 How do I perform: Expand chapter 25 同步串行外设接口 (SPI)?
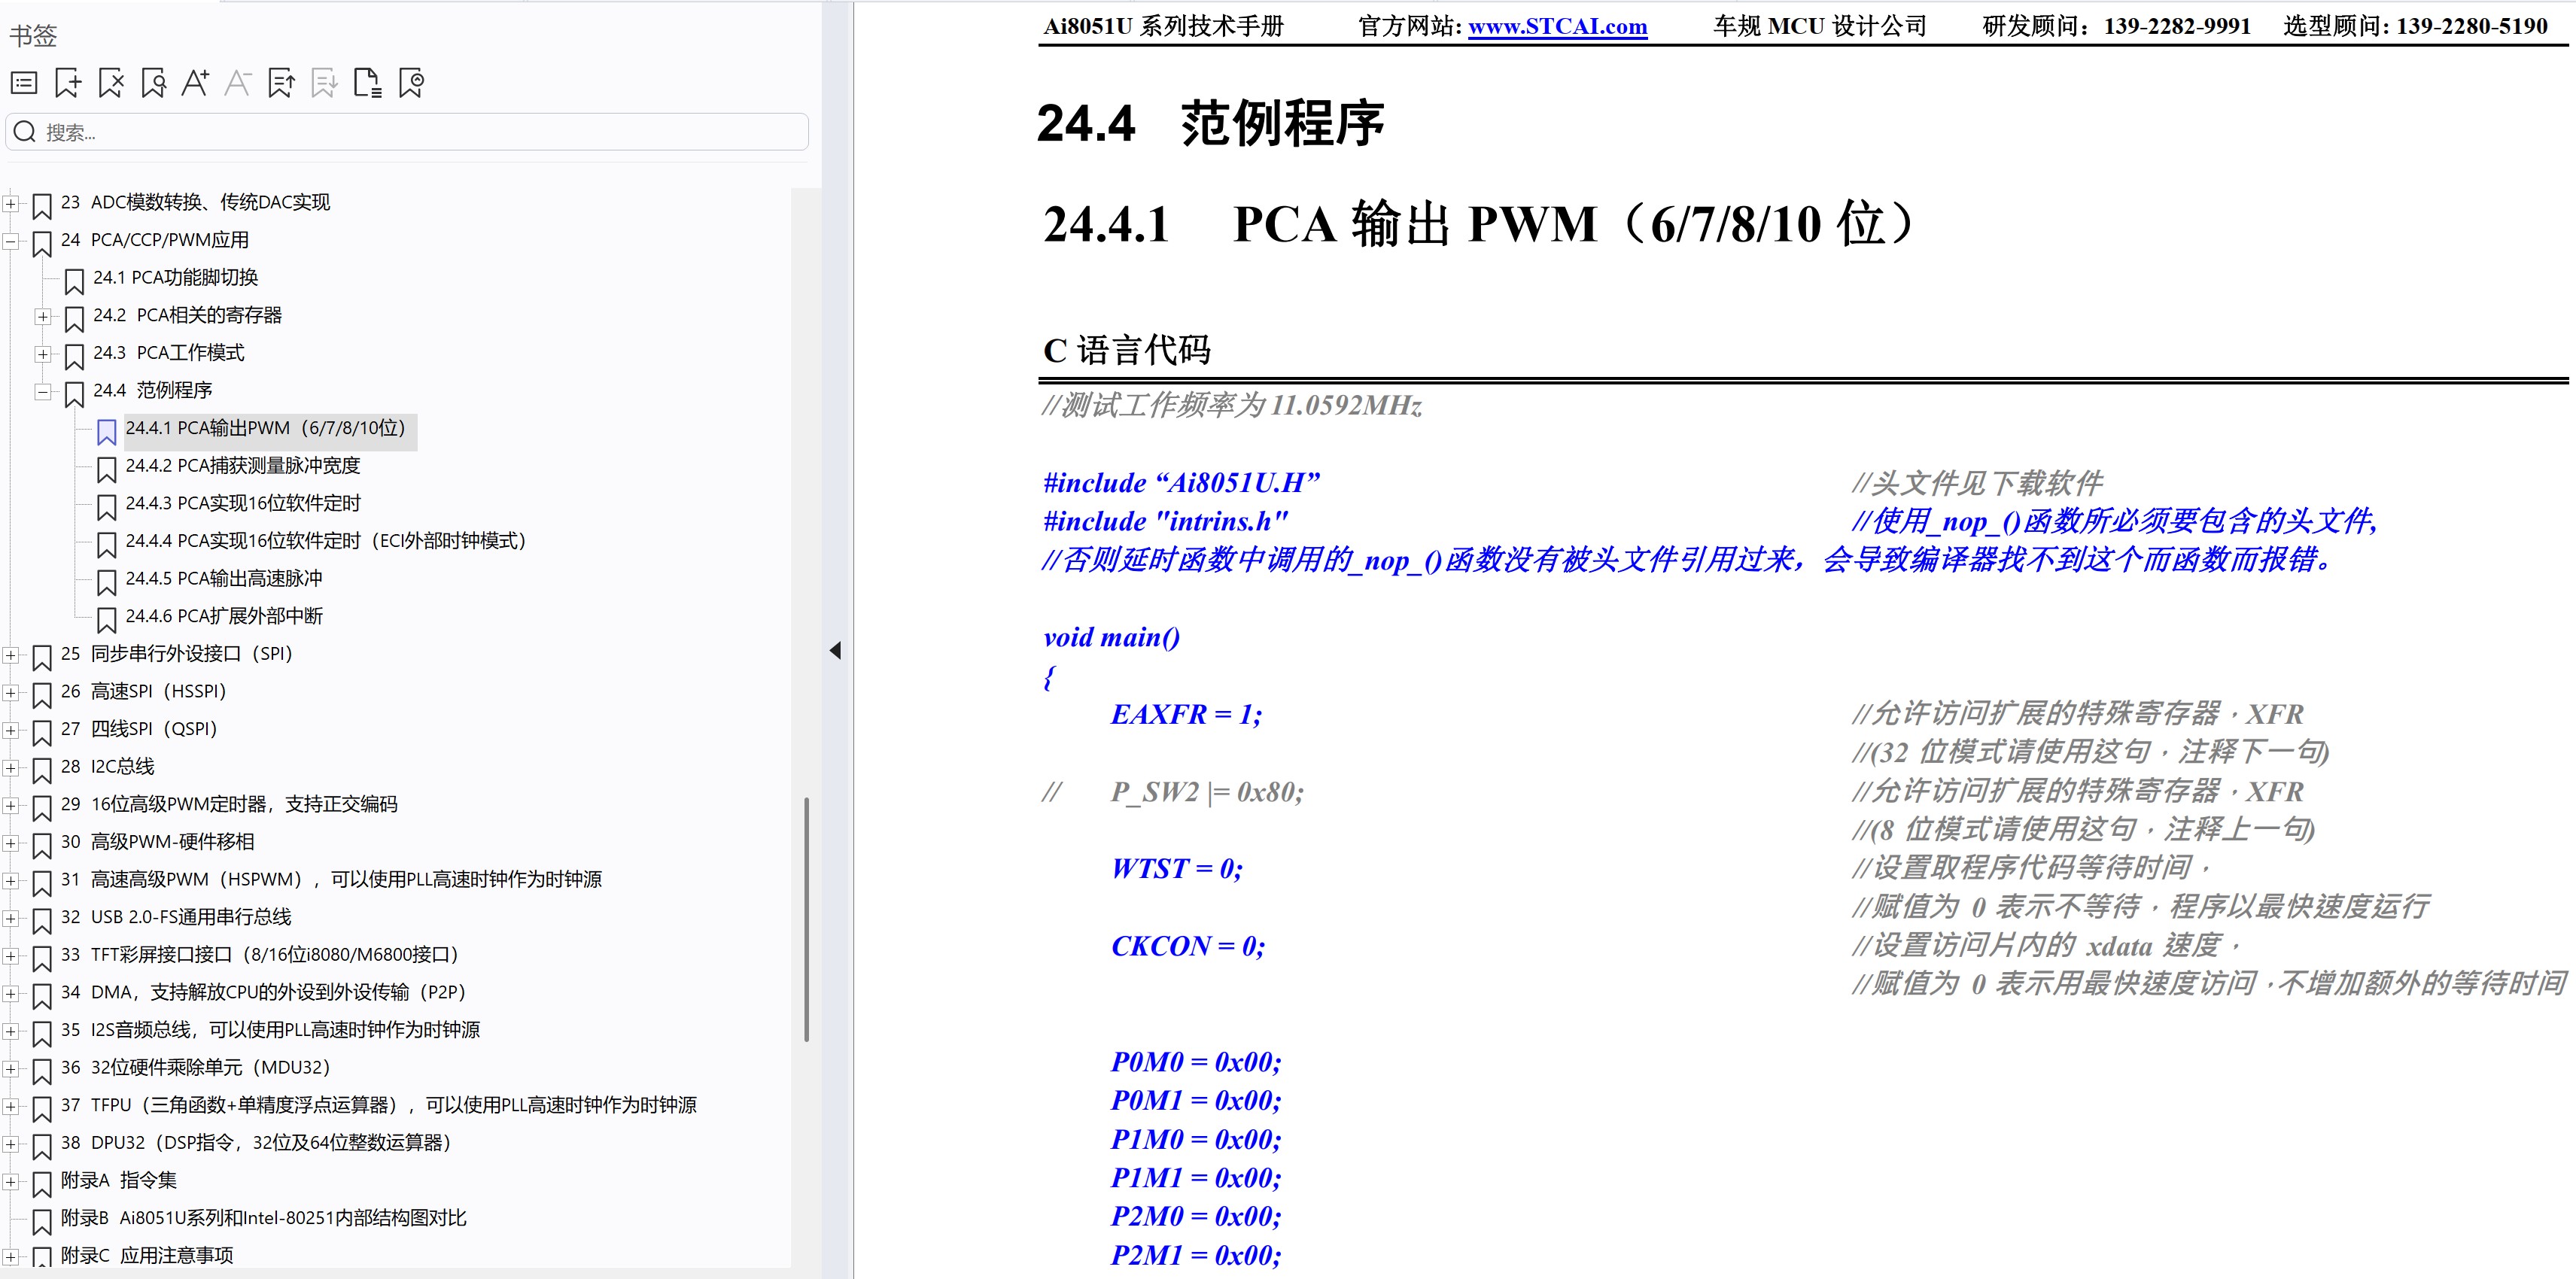(x=10, y=655)
